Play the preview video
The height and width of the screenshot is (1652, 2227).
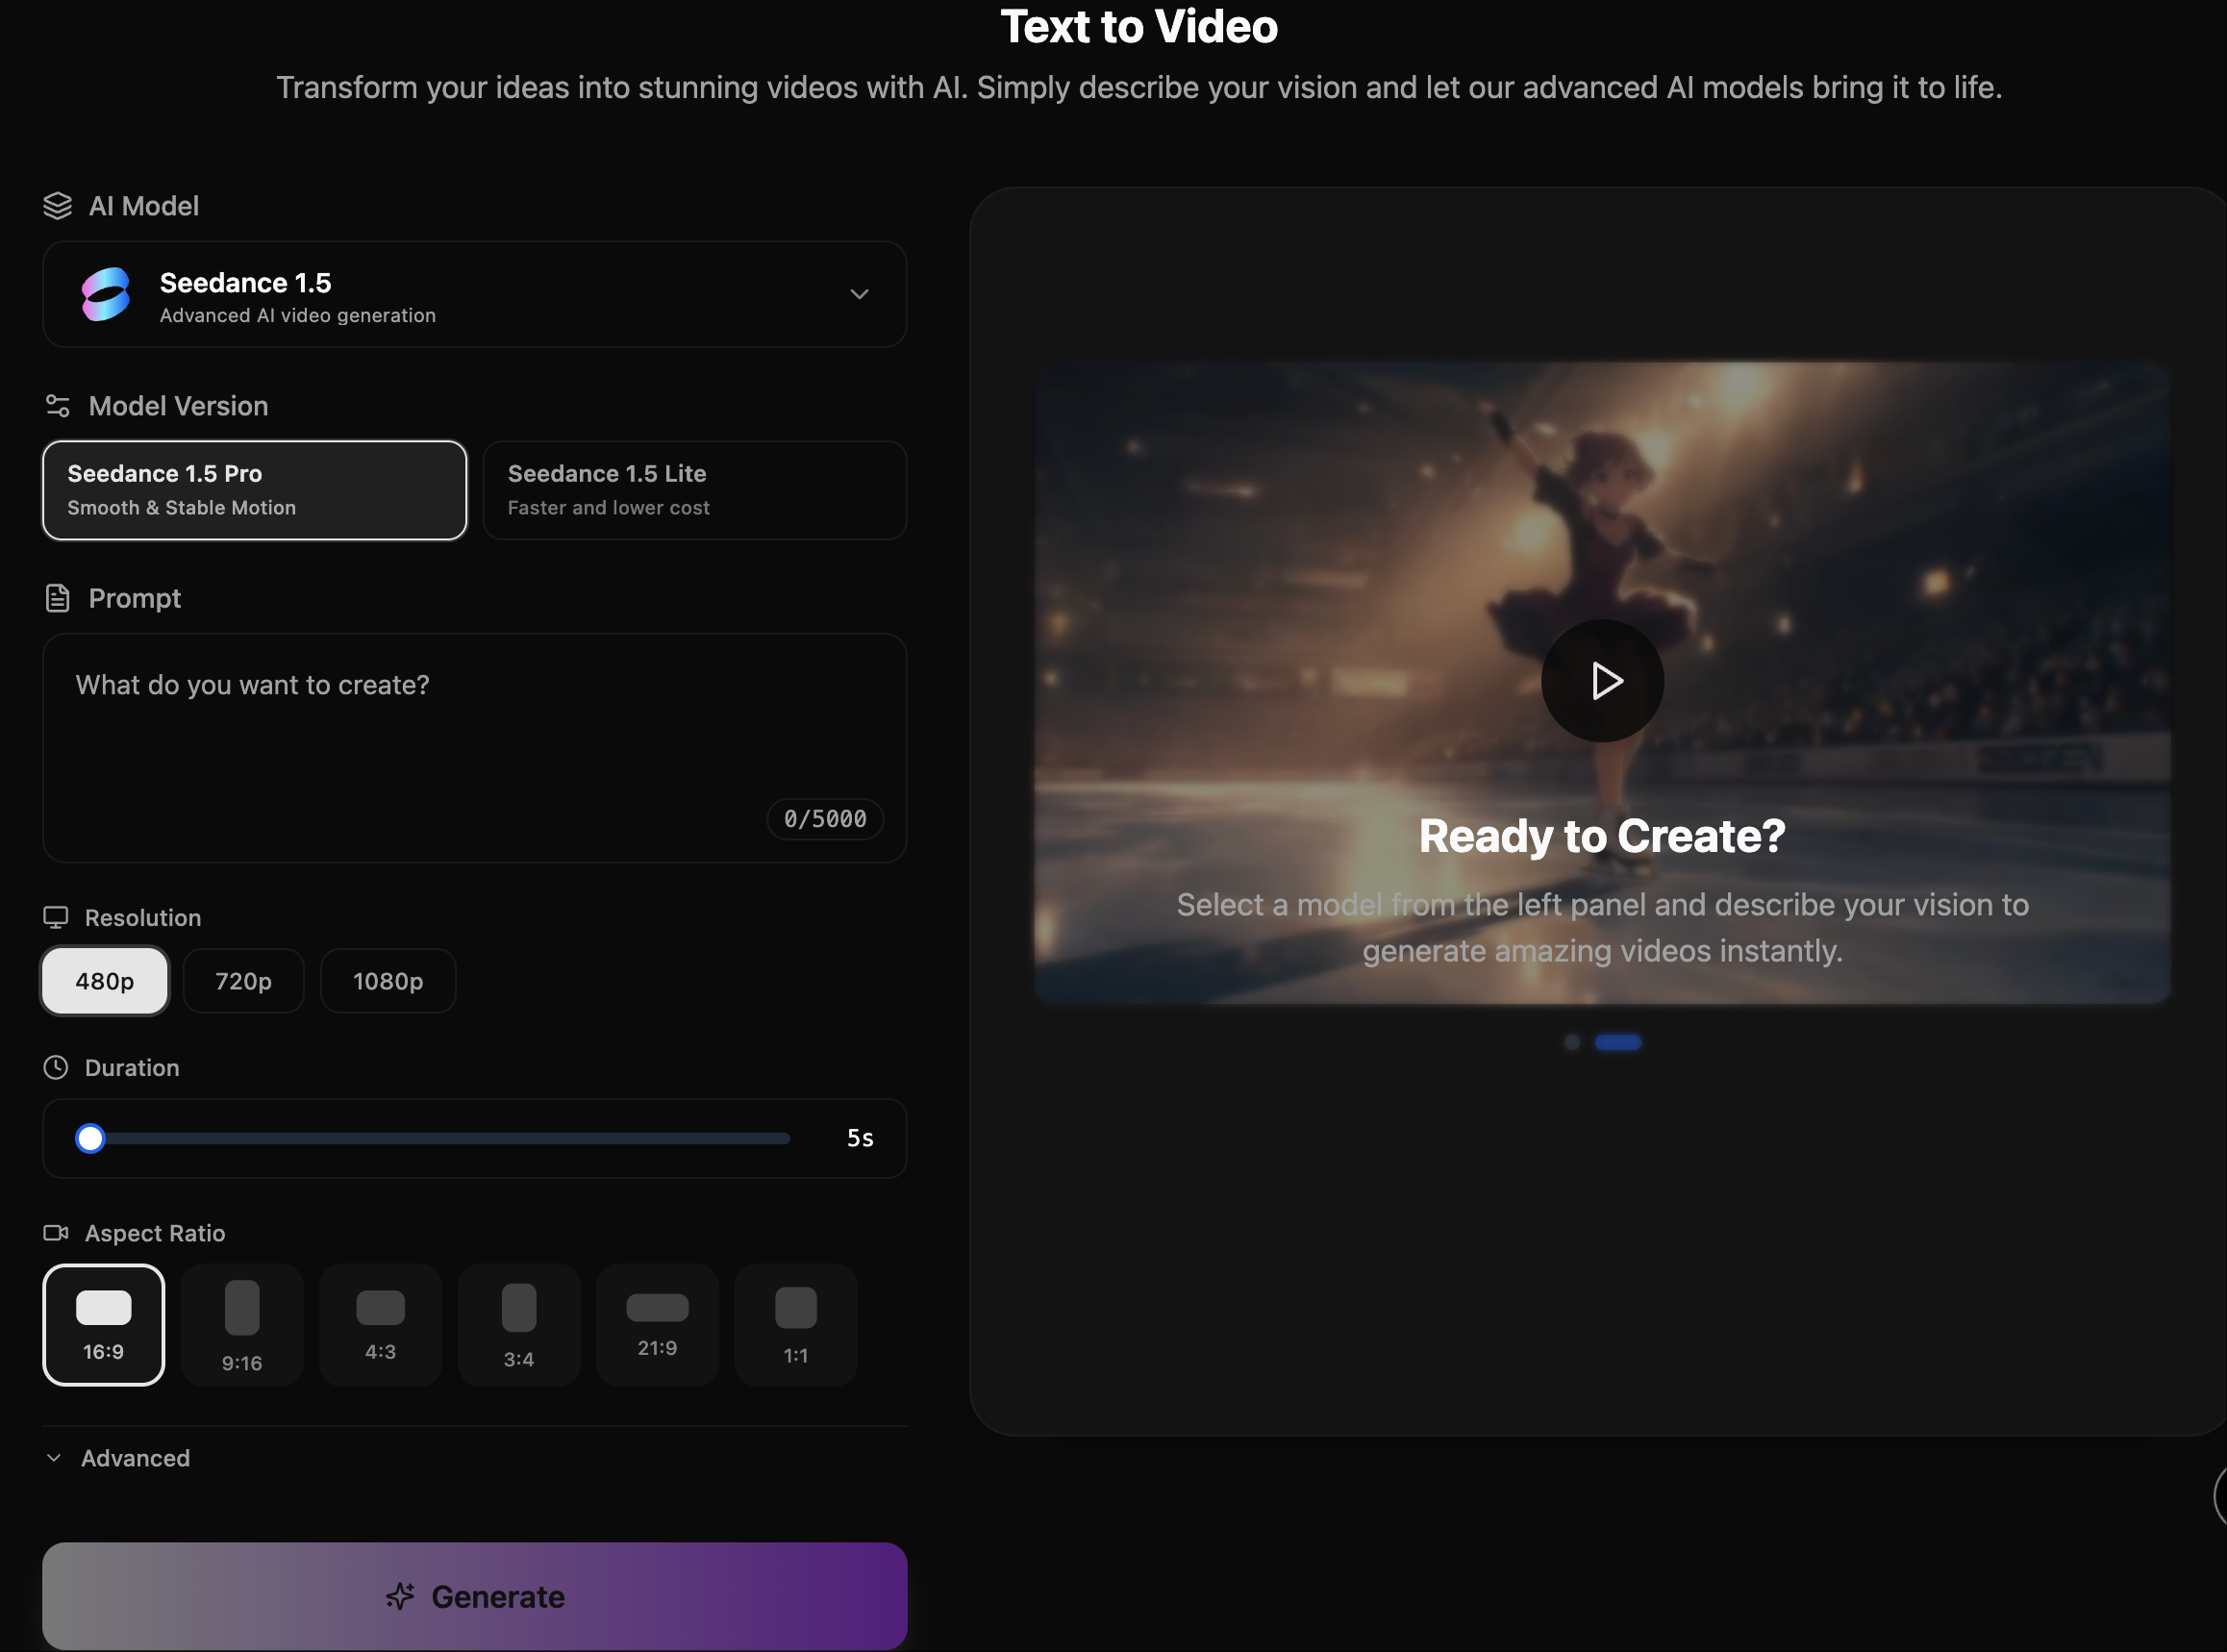pyautogui.click(x=1601, y=681)
